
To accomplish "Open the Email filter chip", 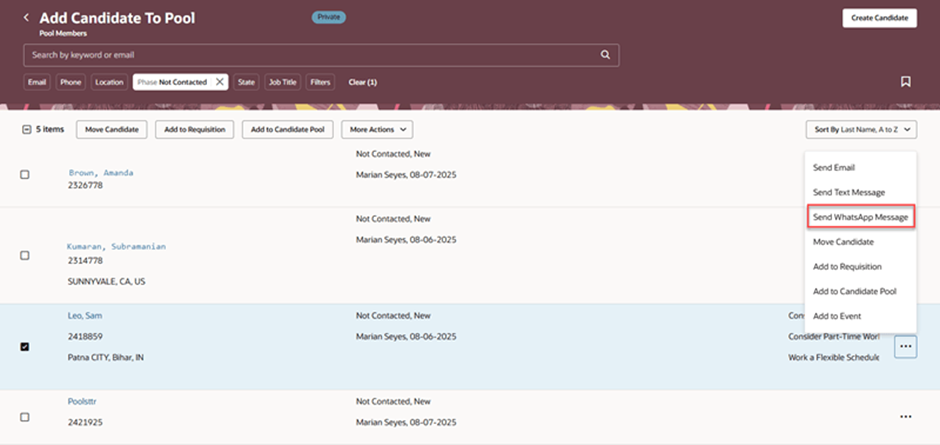I will tap(37, 82).
